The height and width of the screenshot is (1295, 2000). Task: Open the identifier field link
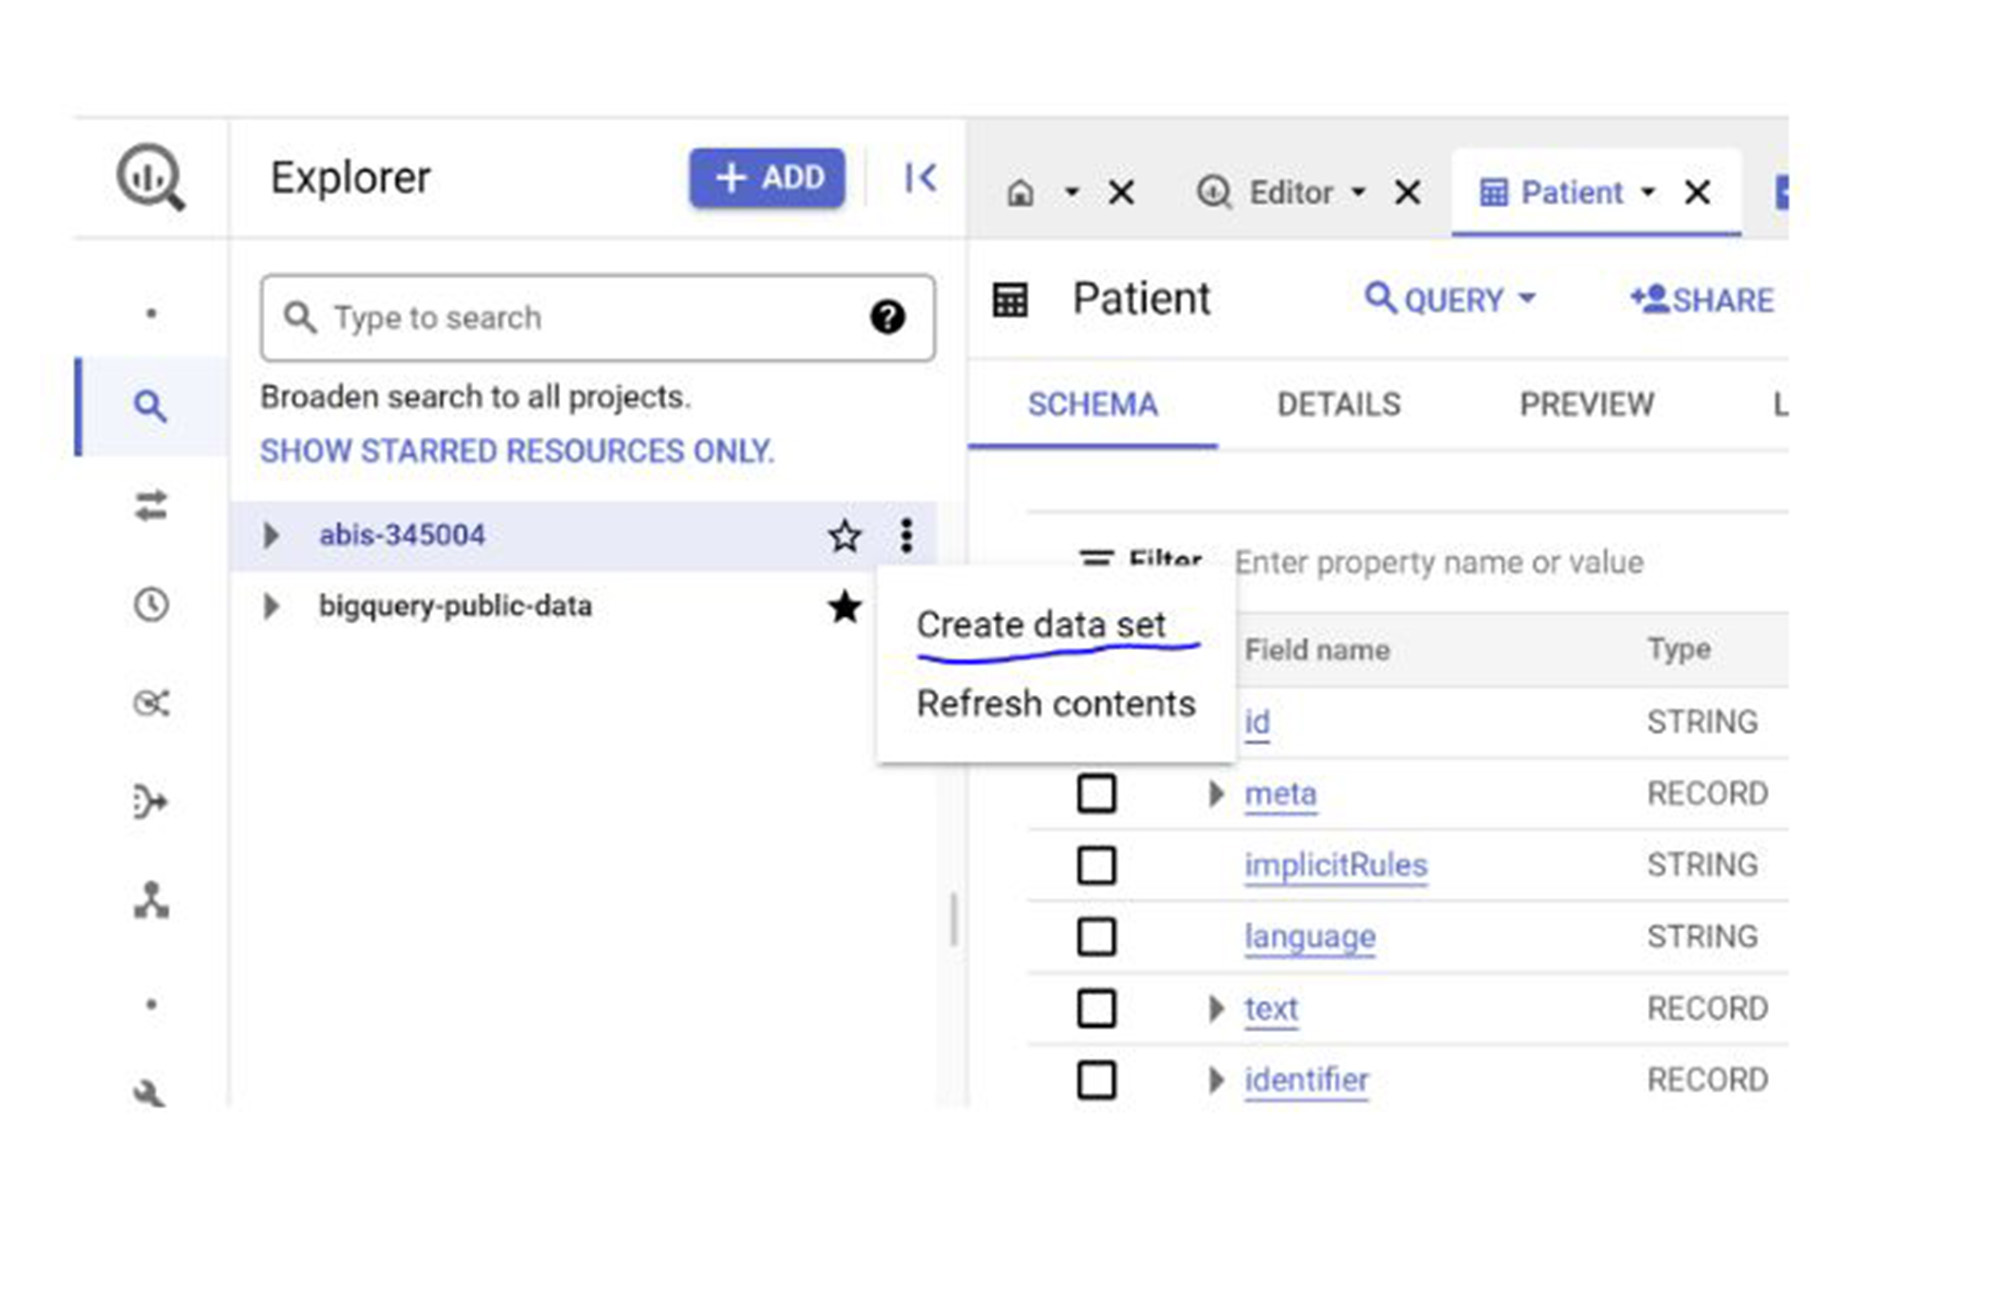[1306, 1080]
